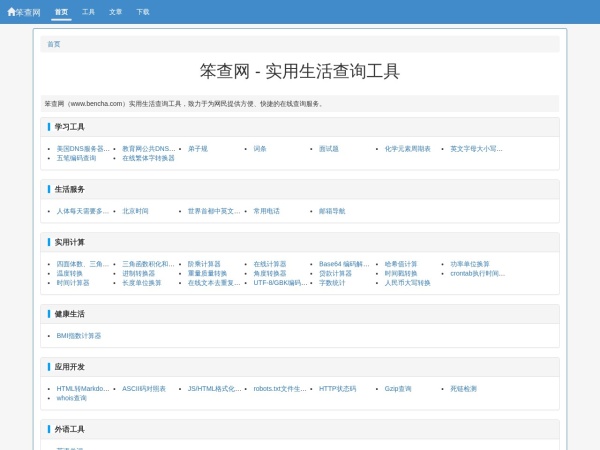Open the 下载 navigation menu item

coord(143,12)
